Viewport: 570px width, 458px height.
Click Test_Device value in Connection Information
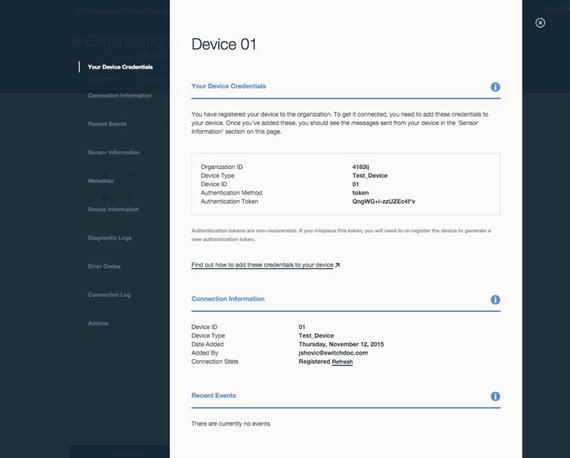pos(316,336)
